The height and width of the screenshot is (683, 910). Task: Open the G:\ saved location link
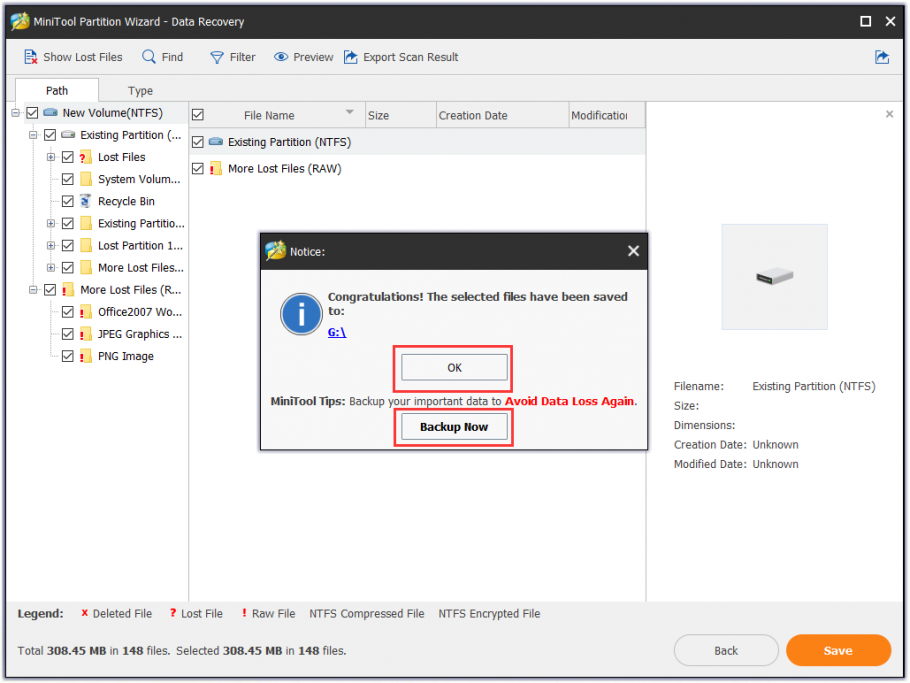coord(337,332)
